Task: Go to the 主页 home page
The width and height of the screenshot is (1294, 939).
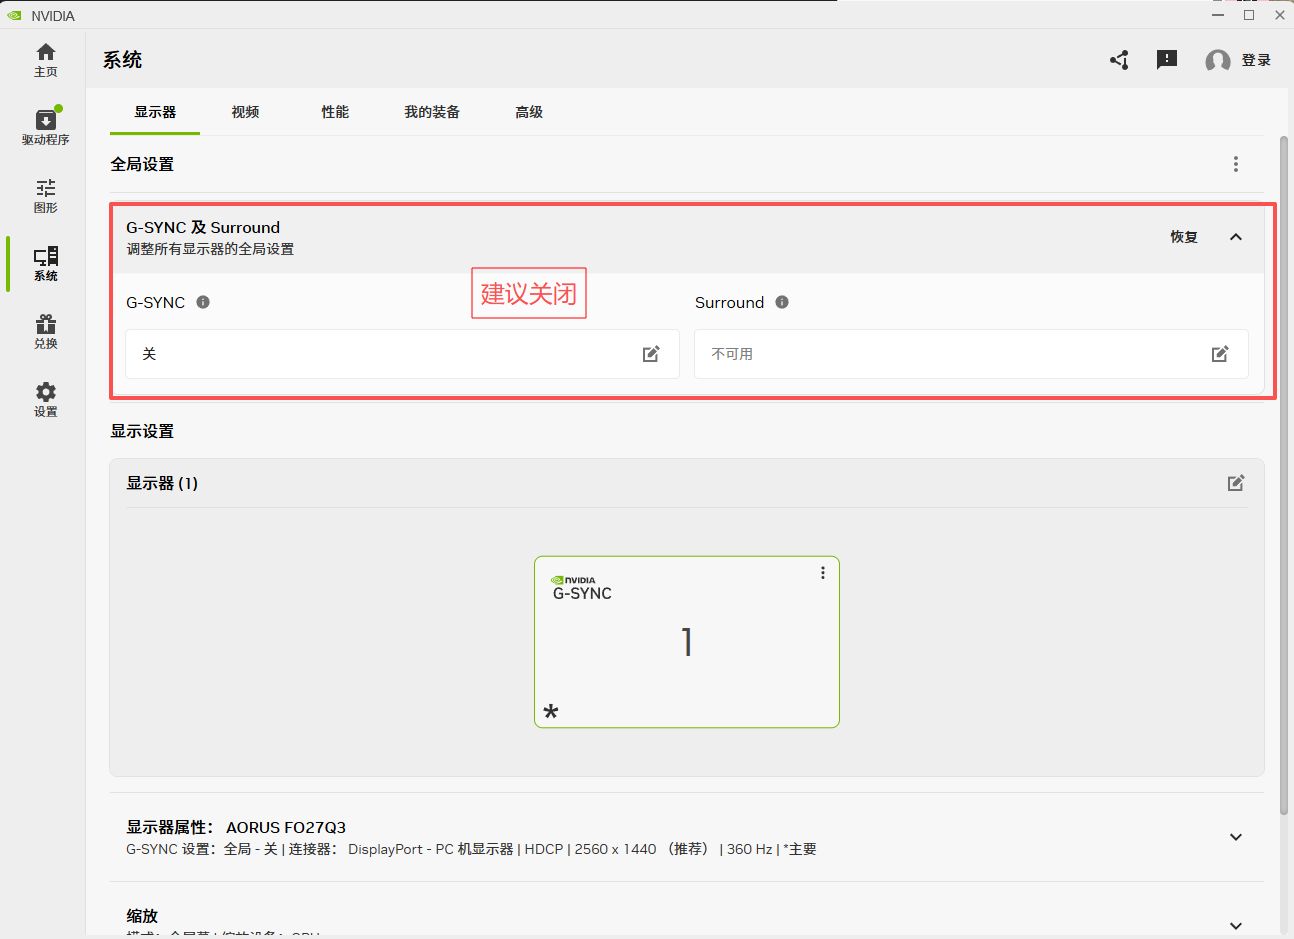Action: [x=46, y=60]
